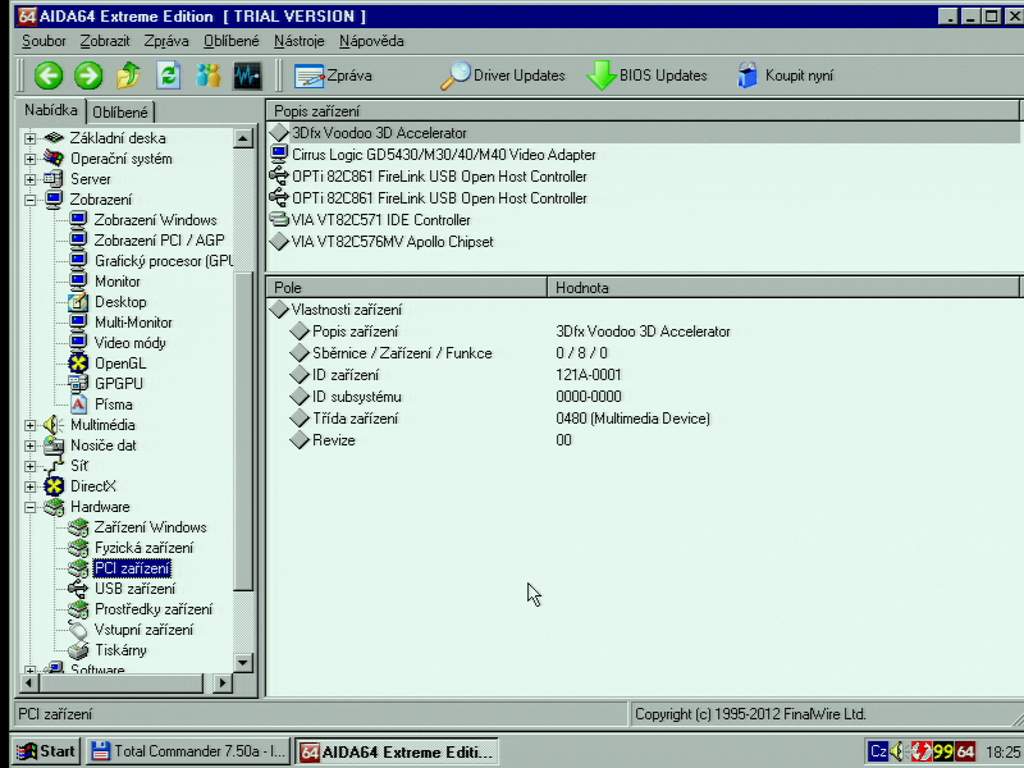Open the Zpráva report wizard
Image resolution: width=1024 pixels, height=768 pixels.
[x=333, y=76]
